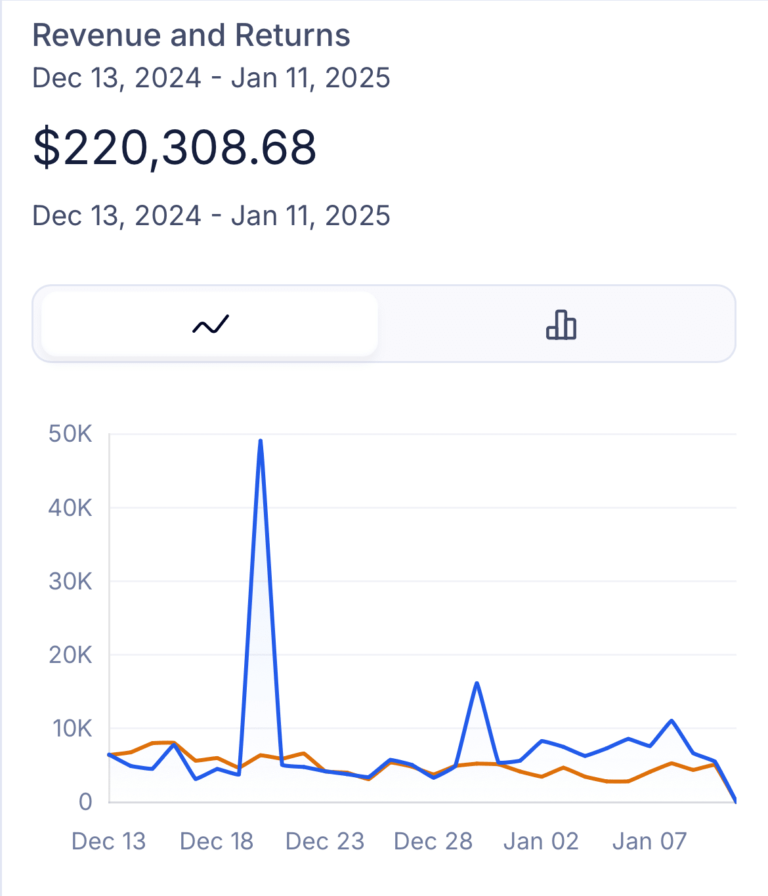The width and height of the screenshot is (768, 896).
Task: Click the Dec 28 x-axis label
Action: (x=433, y=841)
